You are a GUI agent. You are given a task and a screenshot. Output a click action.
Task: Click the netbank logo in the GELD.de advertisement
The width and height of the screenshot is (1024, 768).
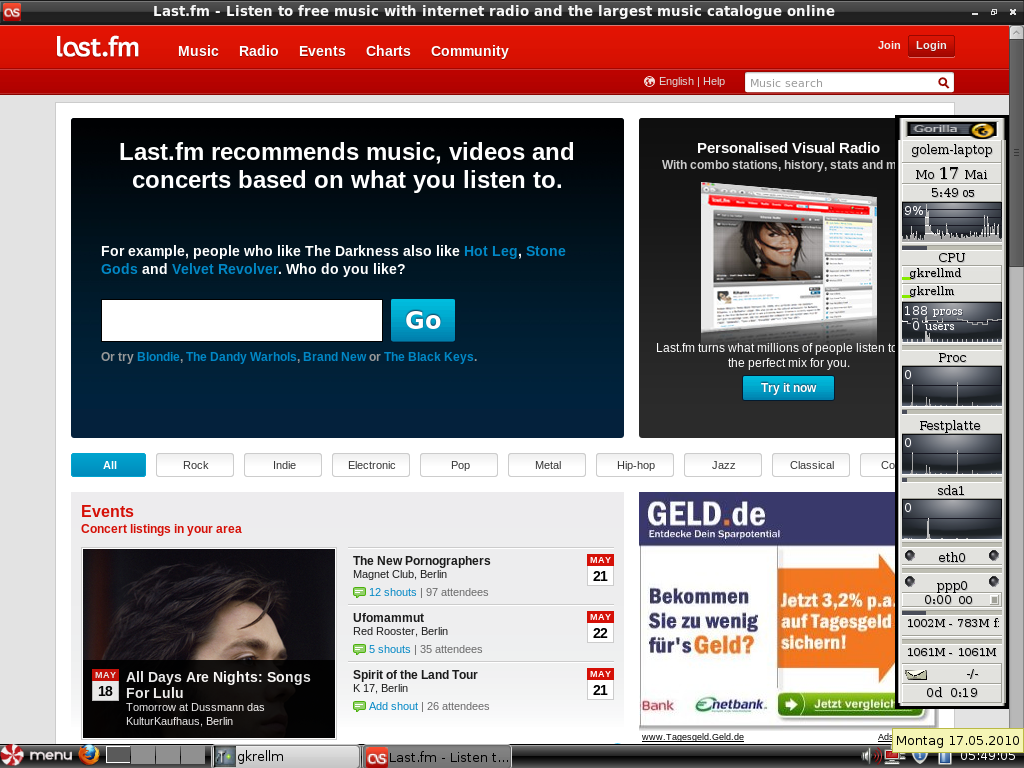pyautogui.click(x=729, y=705)
